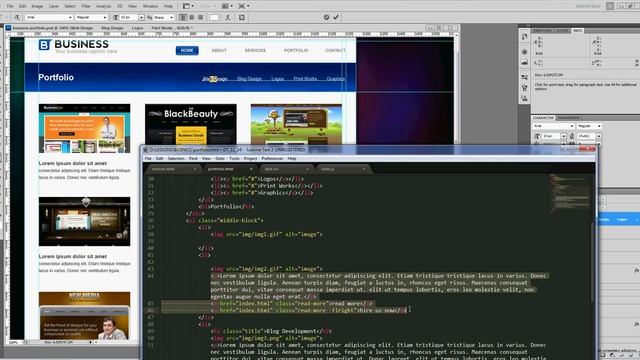
Task: Click line 44 in the Sublime Text gutter
Action: (x=151, y=276)
